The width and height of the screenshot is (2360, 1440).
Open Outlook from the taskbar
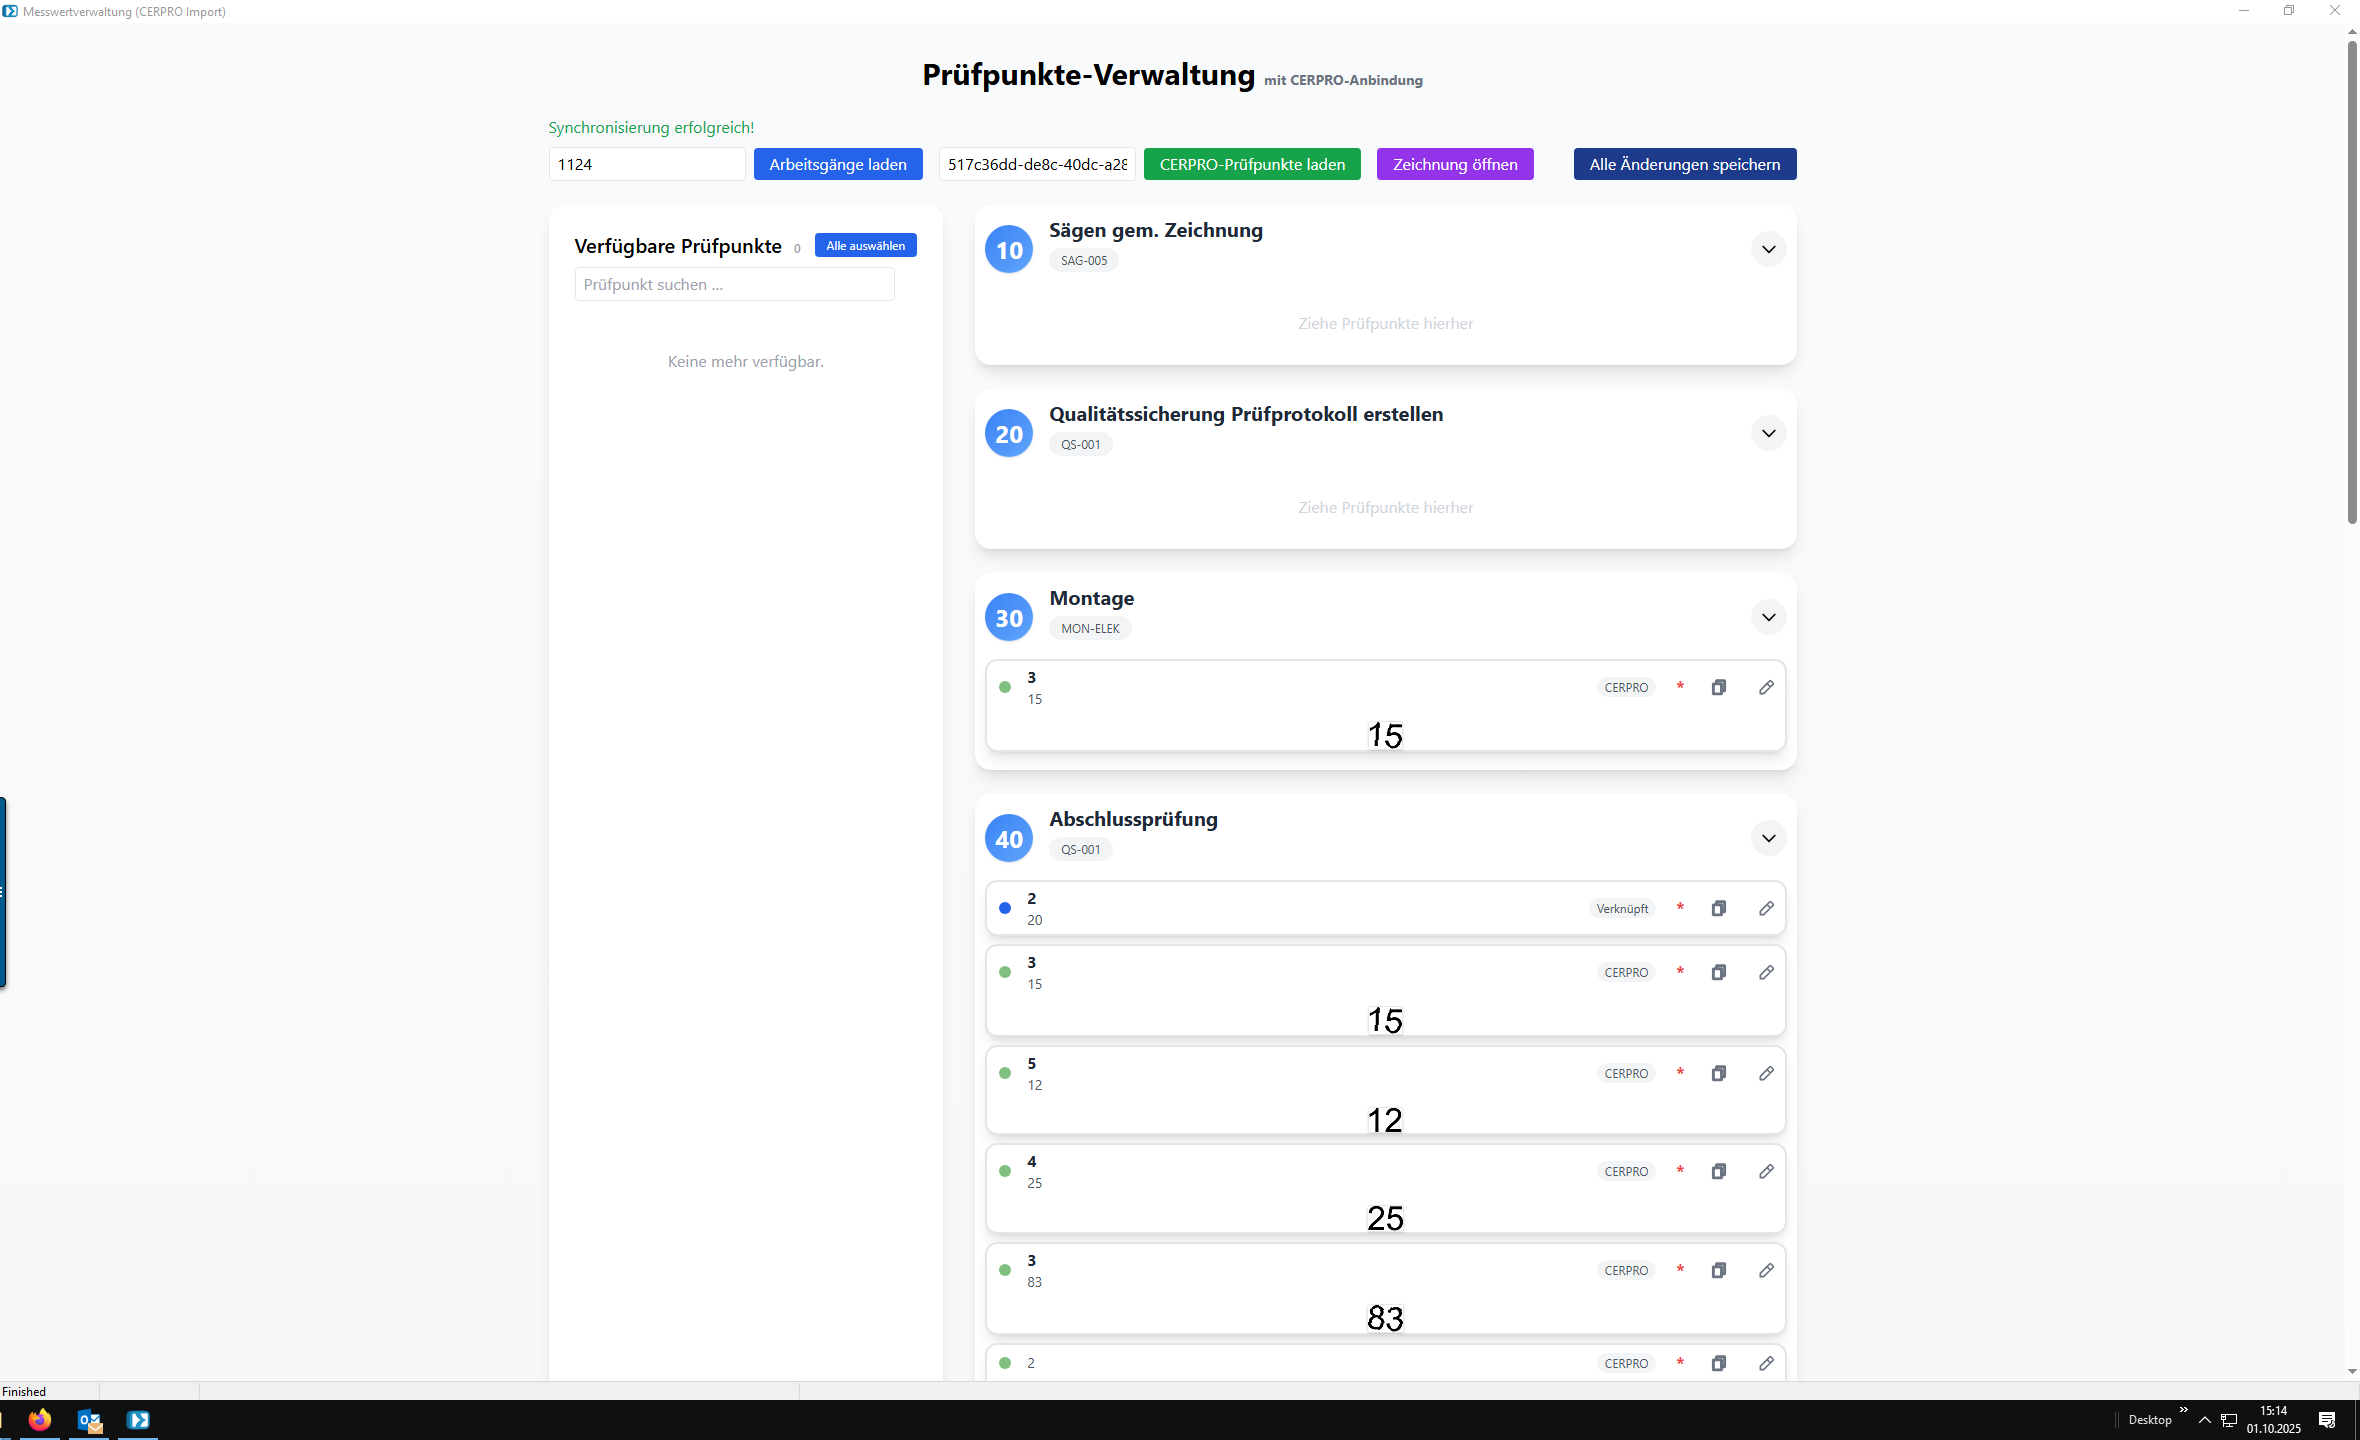[x=89, y=1419]
